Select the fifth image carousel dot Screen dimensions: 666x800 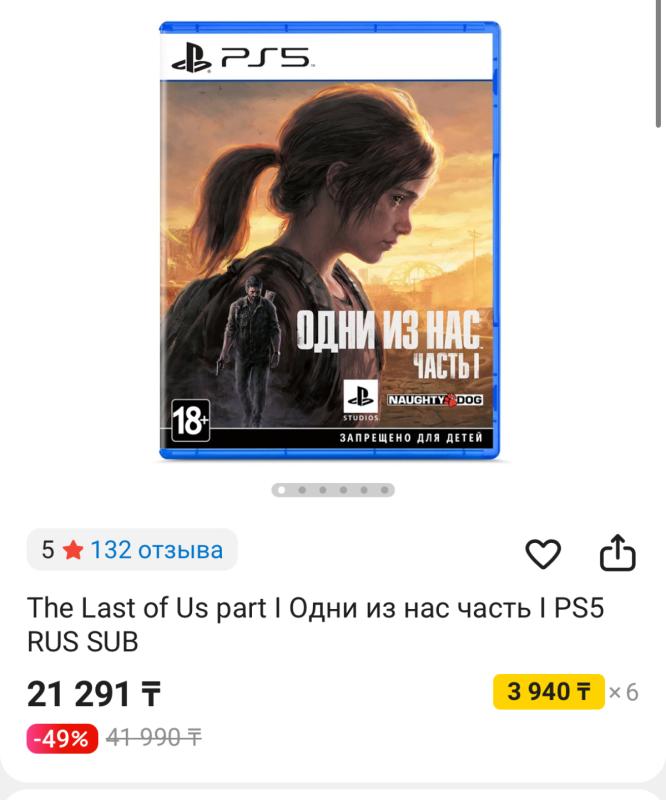pyautogui.click(x=364, y=490)
